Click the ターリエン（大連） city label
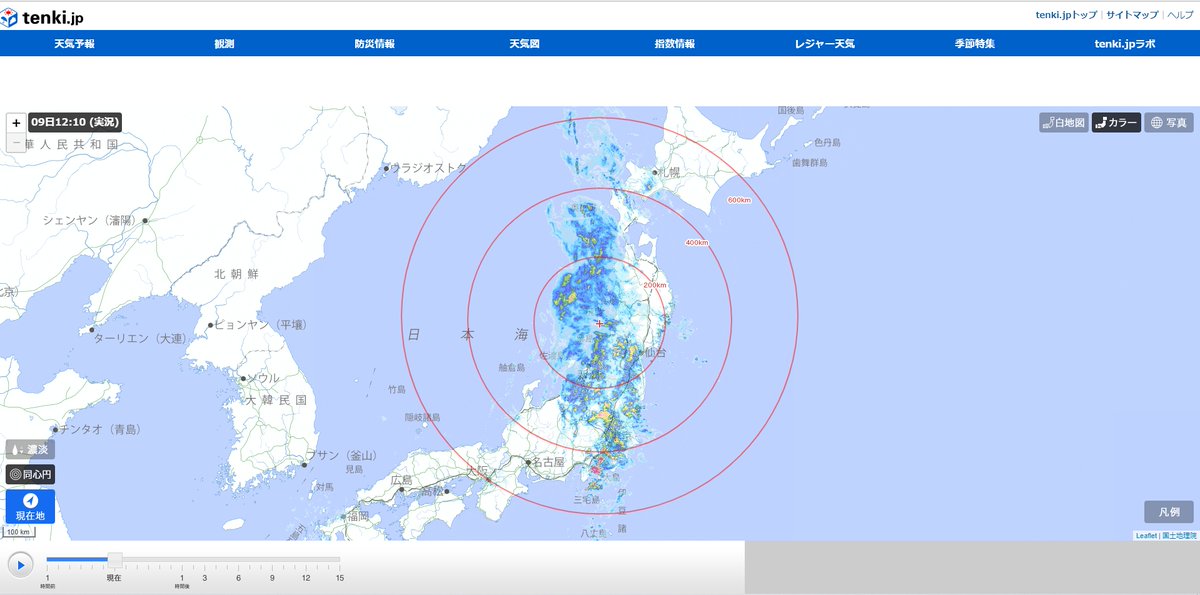This screenshot has width=1200, height=595. tap(139, 338)
